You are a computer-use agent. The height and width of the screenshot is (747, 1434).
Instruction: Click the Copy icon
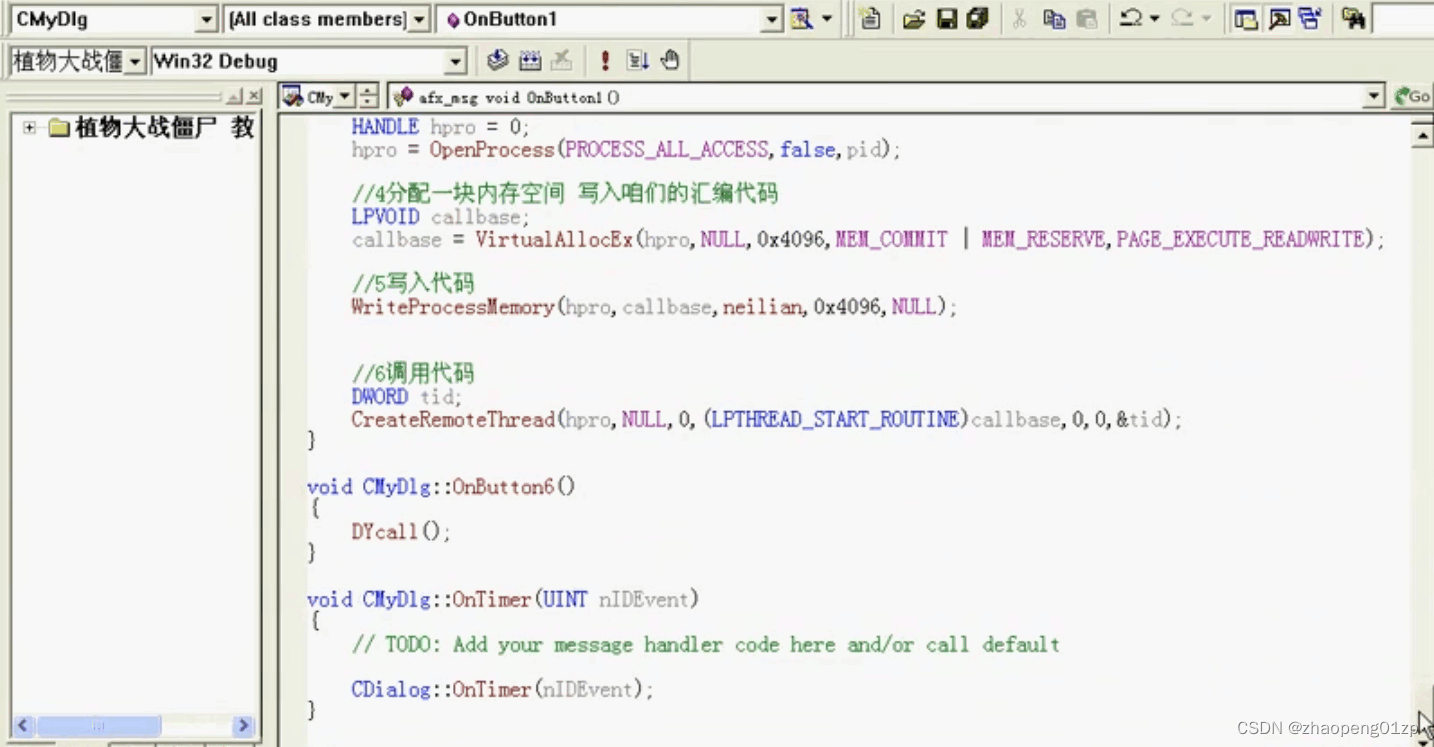tap(1054, 19)
